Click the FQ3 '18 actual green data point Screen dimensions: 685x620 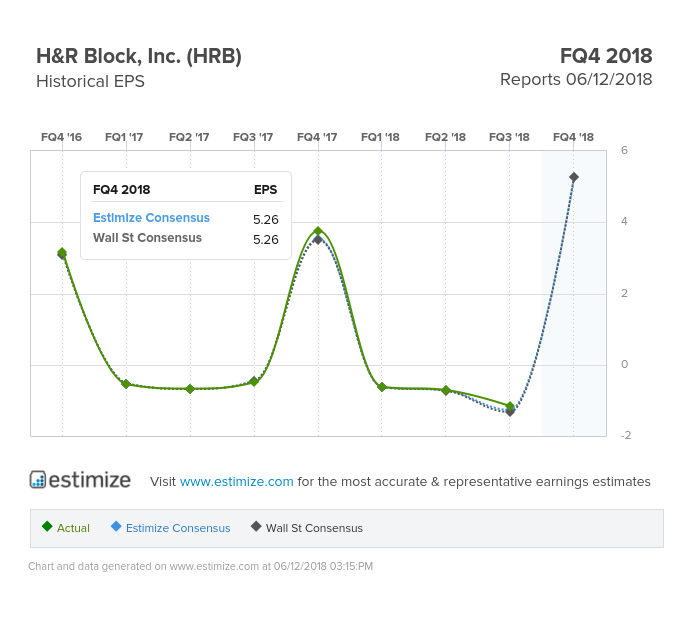click(x=510, y=406)
